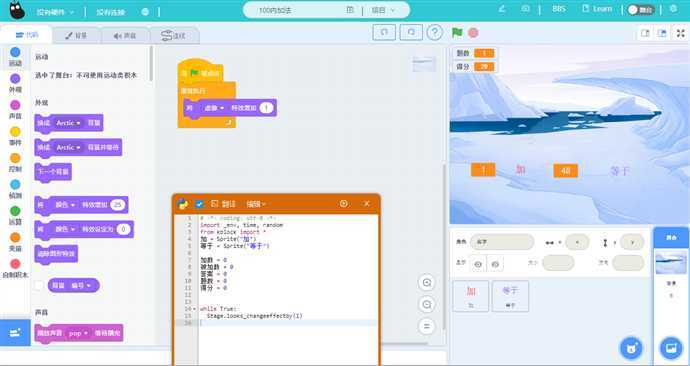Click the when-flag-clicked hat block
This screenshot has width=690, height=366.
tap(200, 72)
